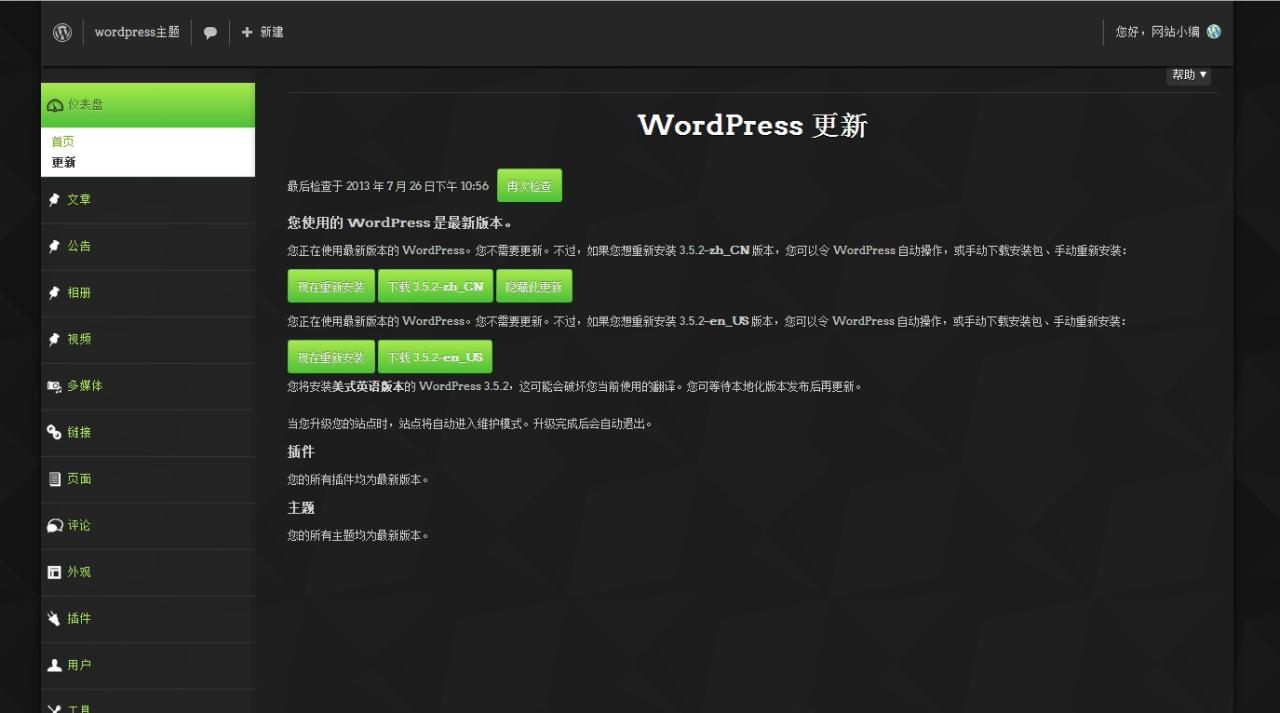Select the 视频 video icon
This screenshot has height=713, width=1280.
[x=55, y=339]
